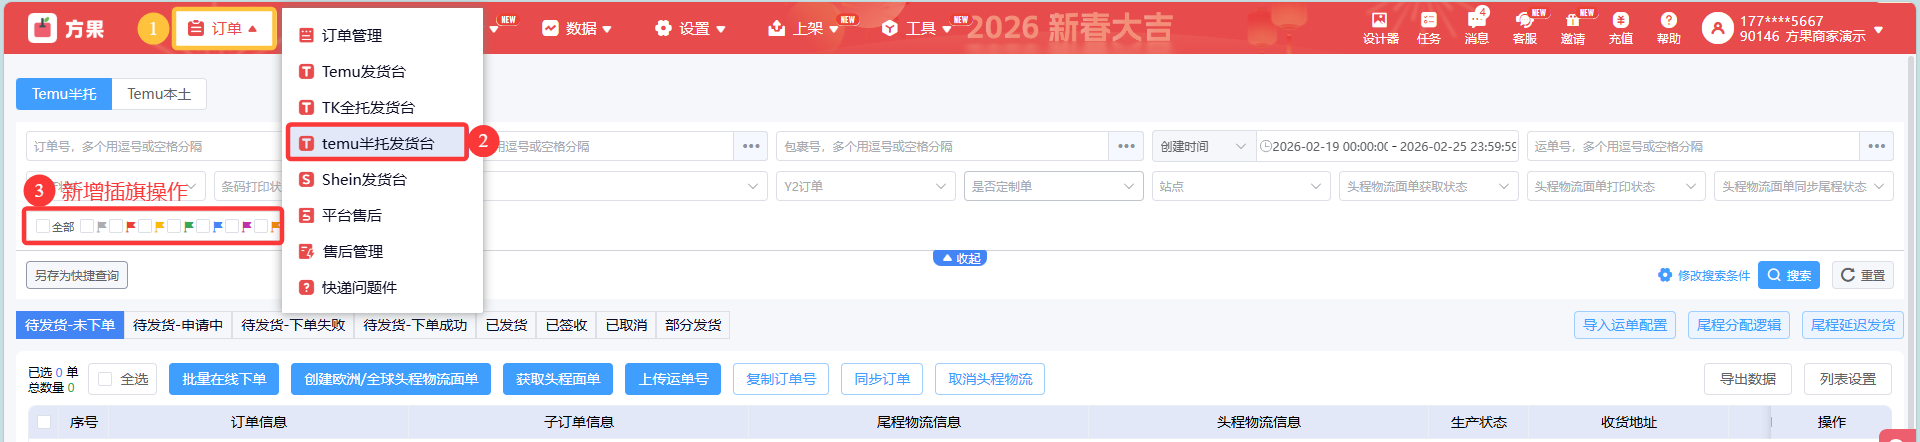Open the 头程物流面单获取状态 dropdown
The image size is (1920, 442).
1429,186
